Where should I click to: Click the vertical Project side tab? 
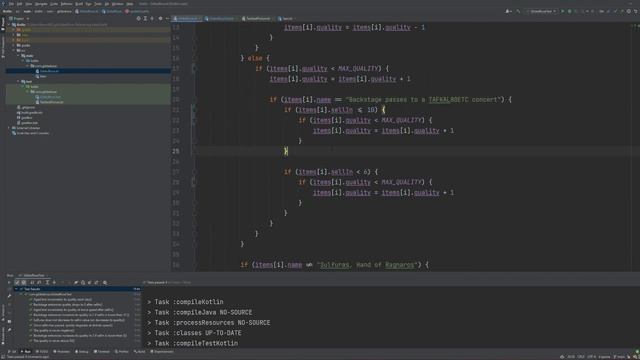pyautogui.click(x=3, y=24)
